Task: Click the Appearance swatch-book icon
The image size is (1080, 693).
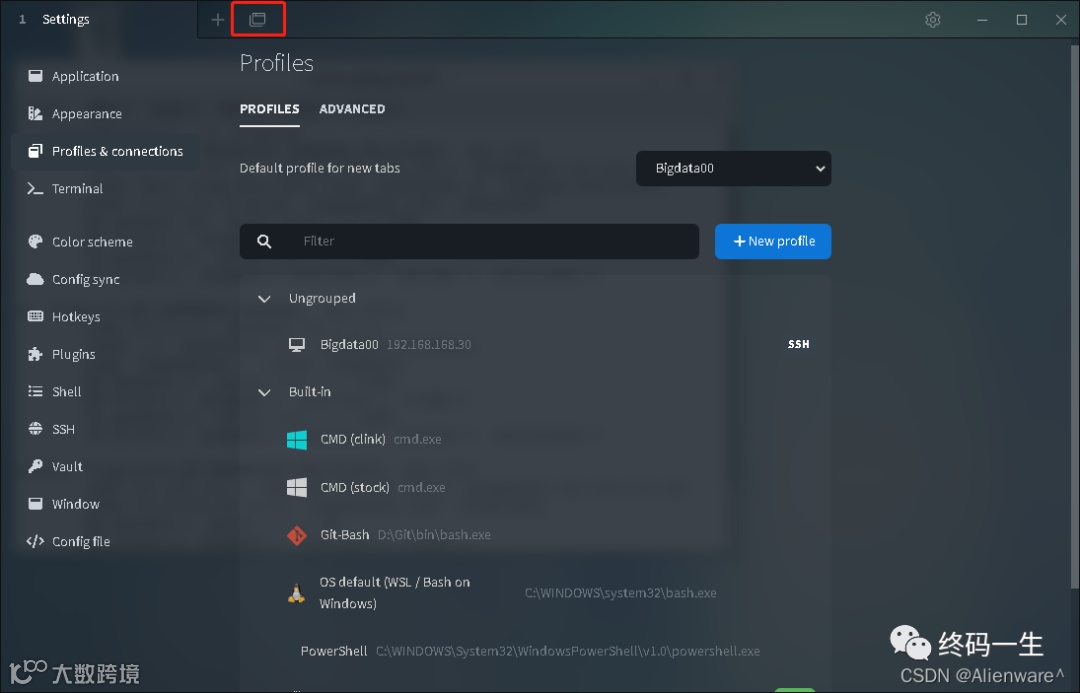Action: pos(35,113)
